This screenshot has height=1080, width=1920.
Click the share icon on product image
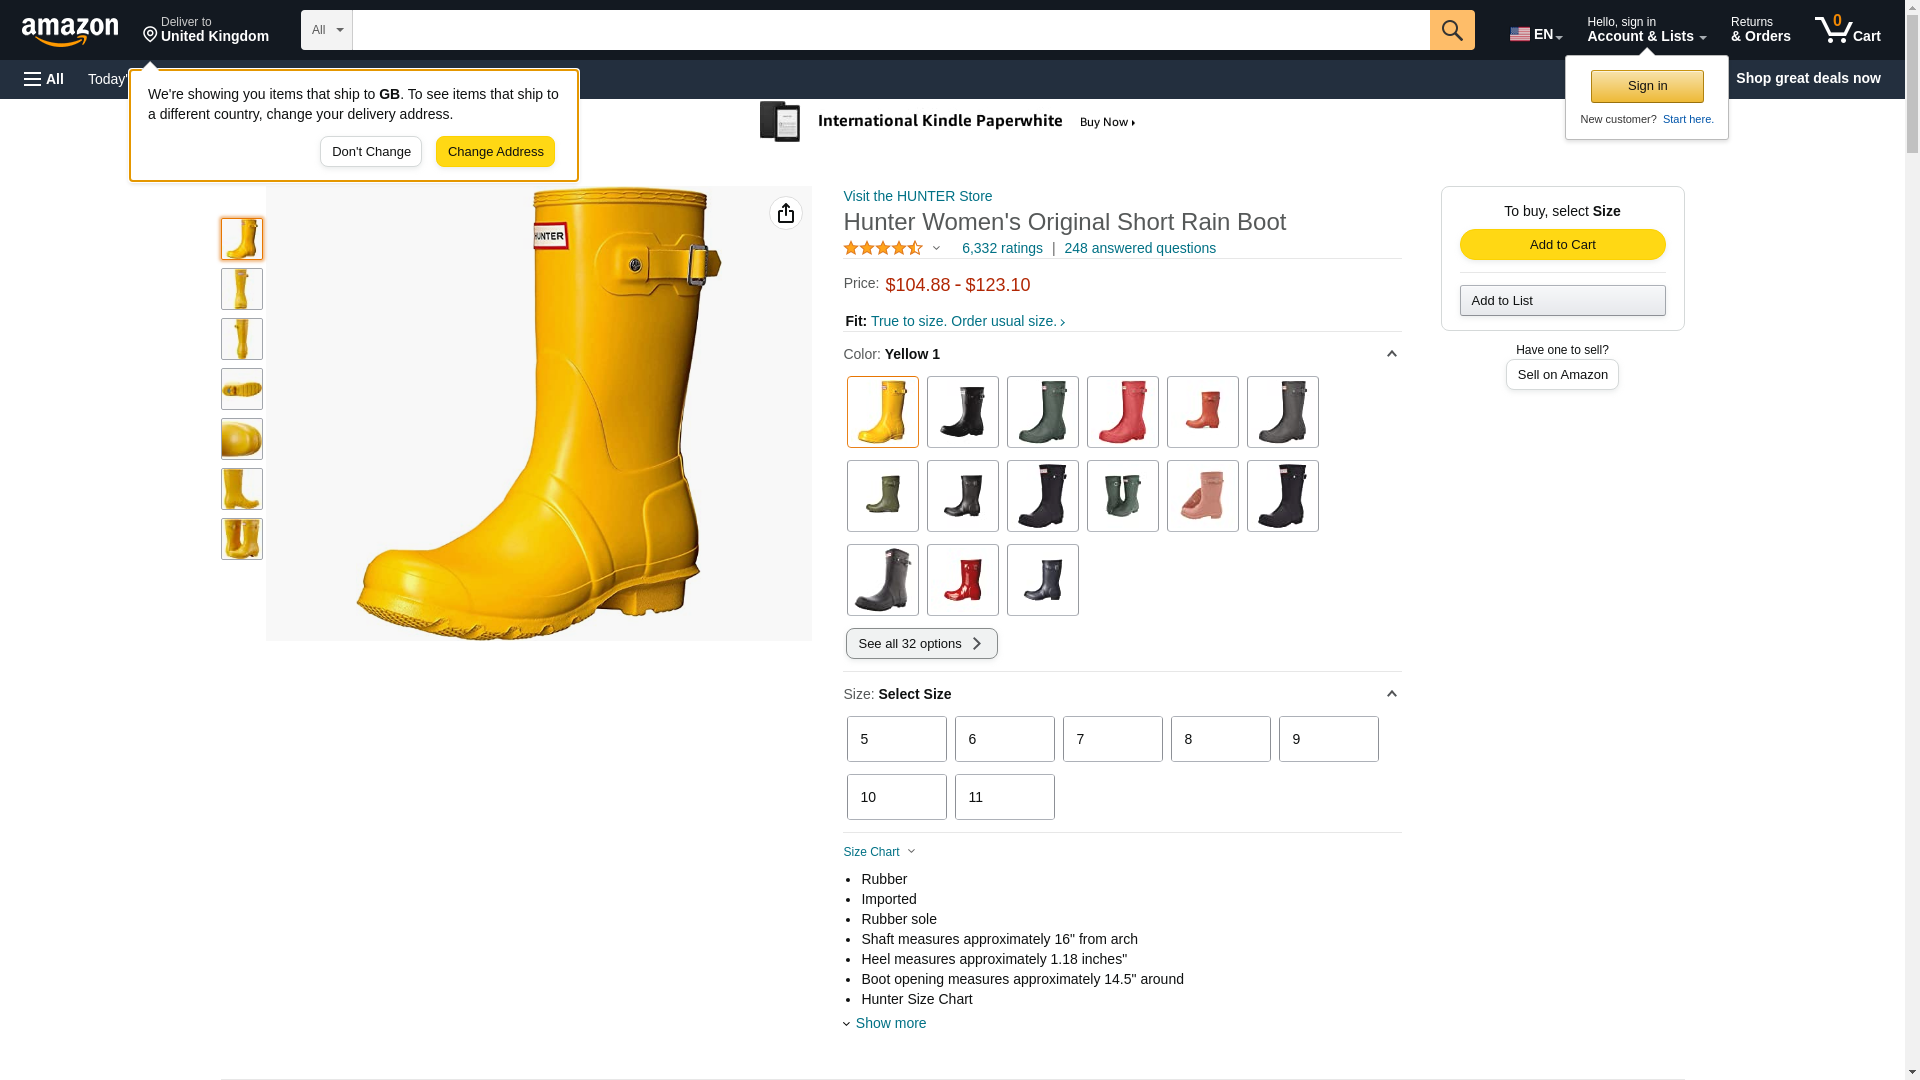pos(785,213)
